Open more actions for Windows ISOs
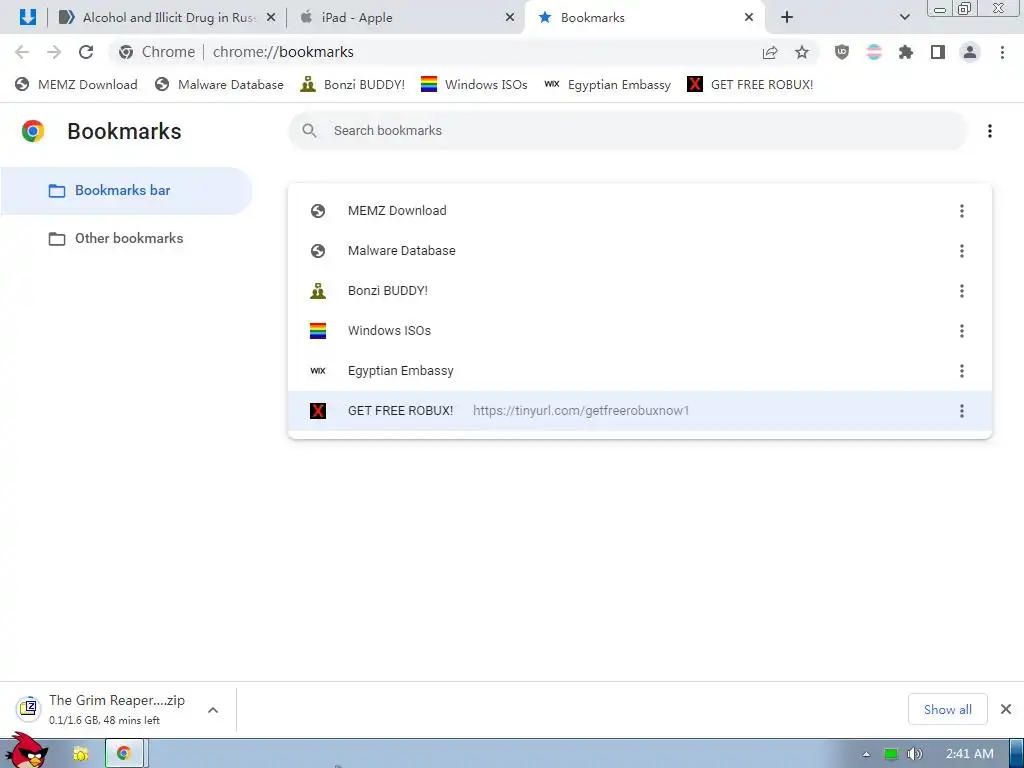Image resolution: width=1024 pixels, height=768 pixels. click(961, 330)
